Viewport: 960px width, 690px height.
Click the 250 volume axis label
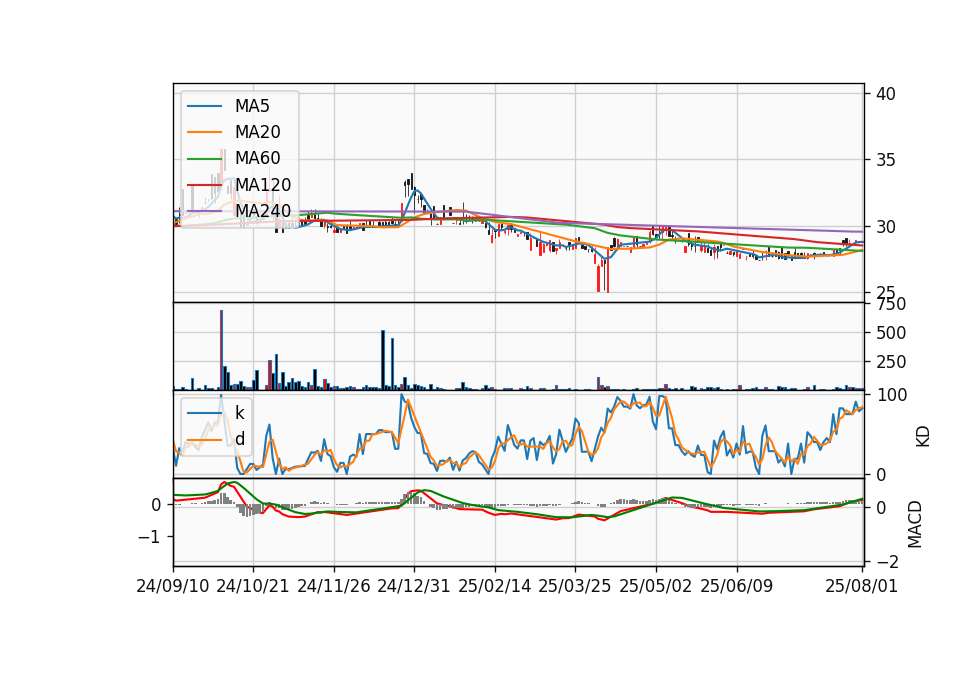[x=891, y=362]
